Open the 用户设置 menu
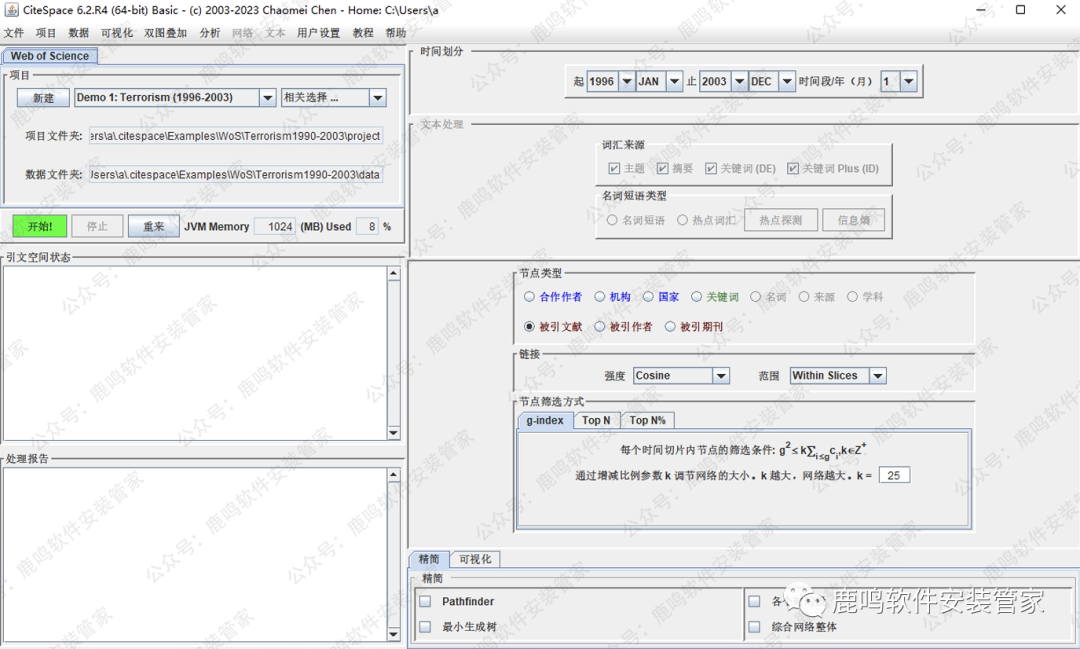Screen dimensions: 1080x649 [318, 33]
